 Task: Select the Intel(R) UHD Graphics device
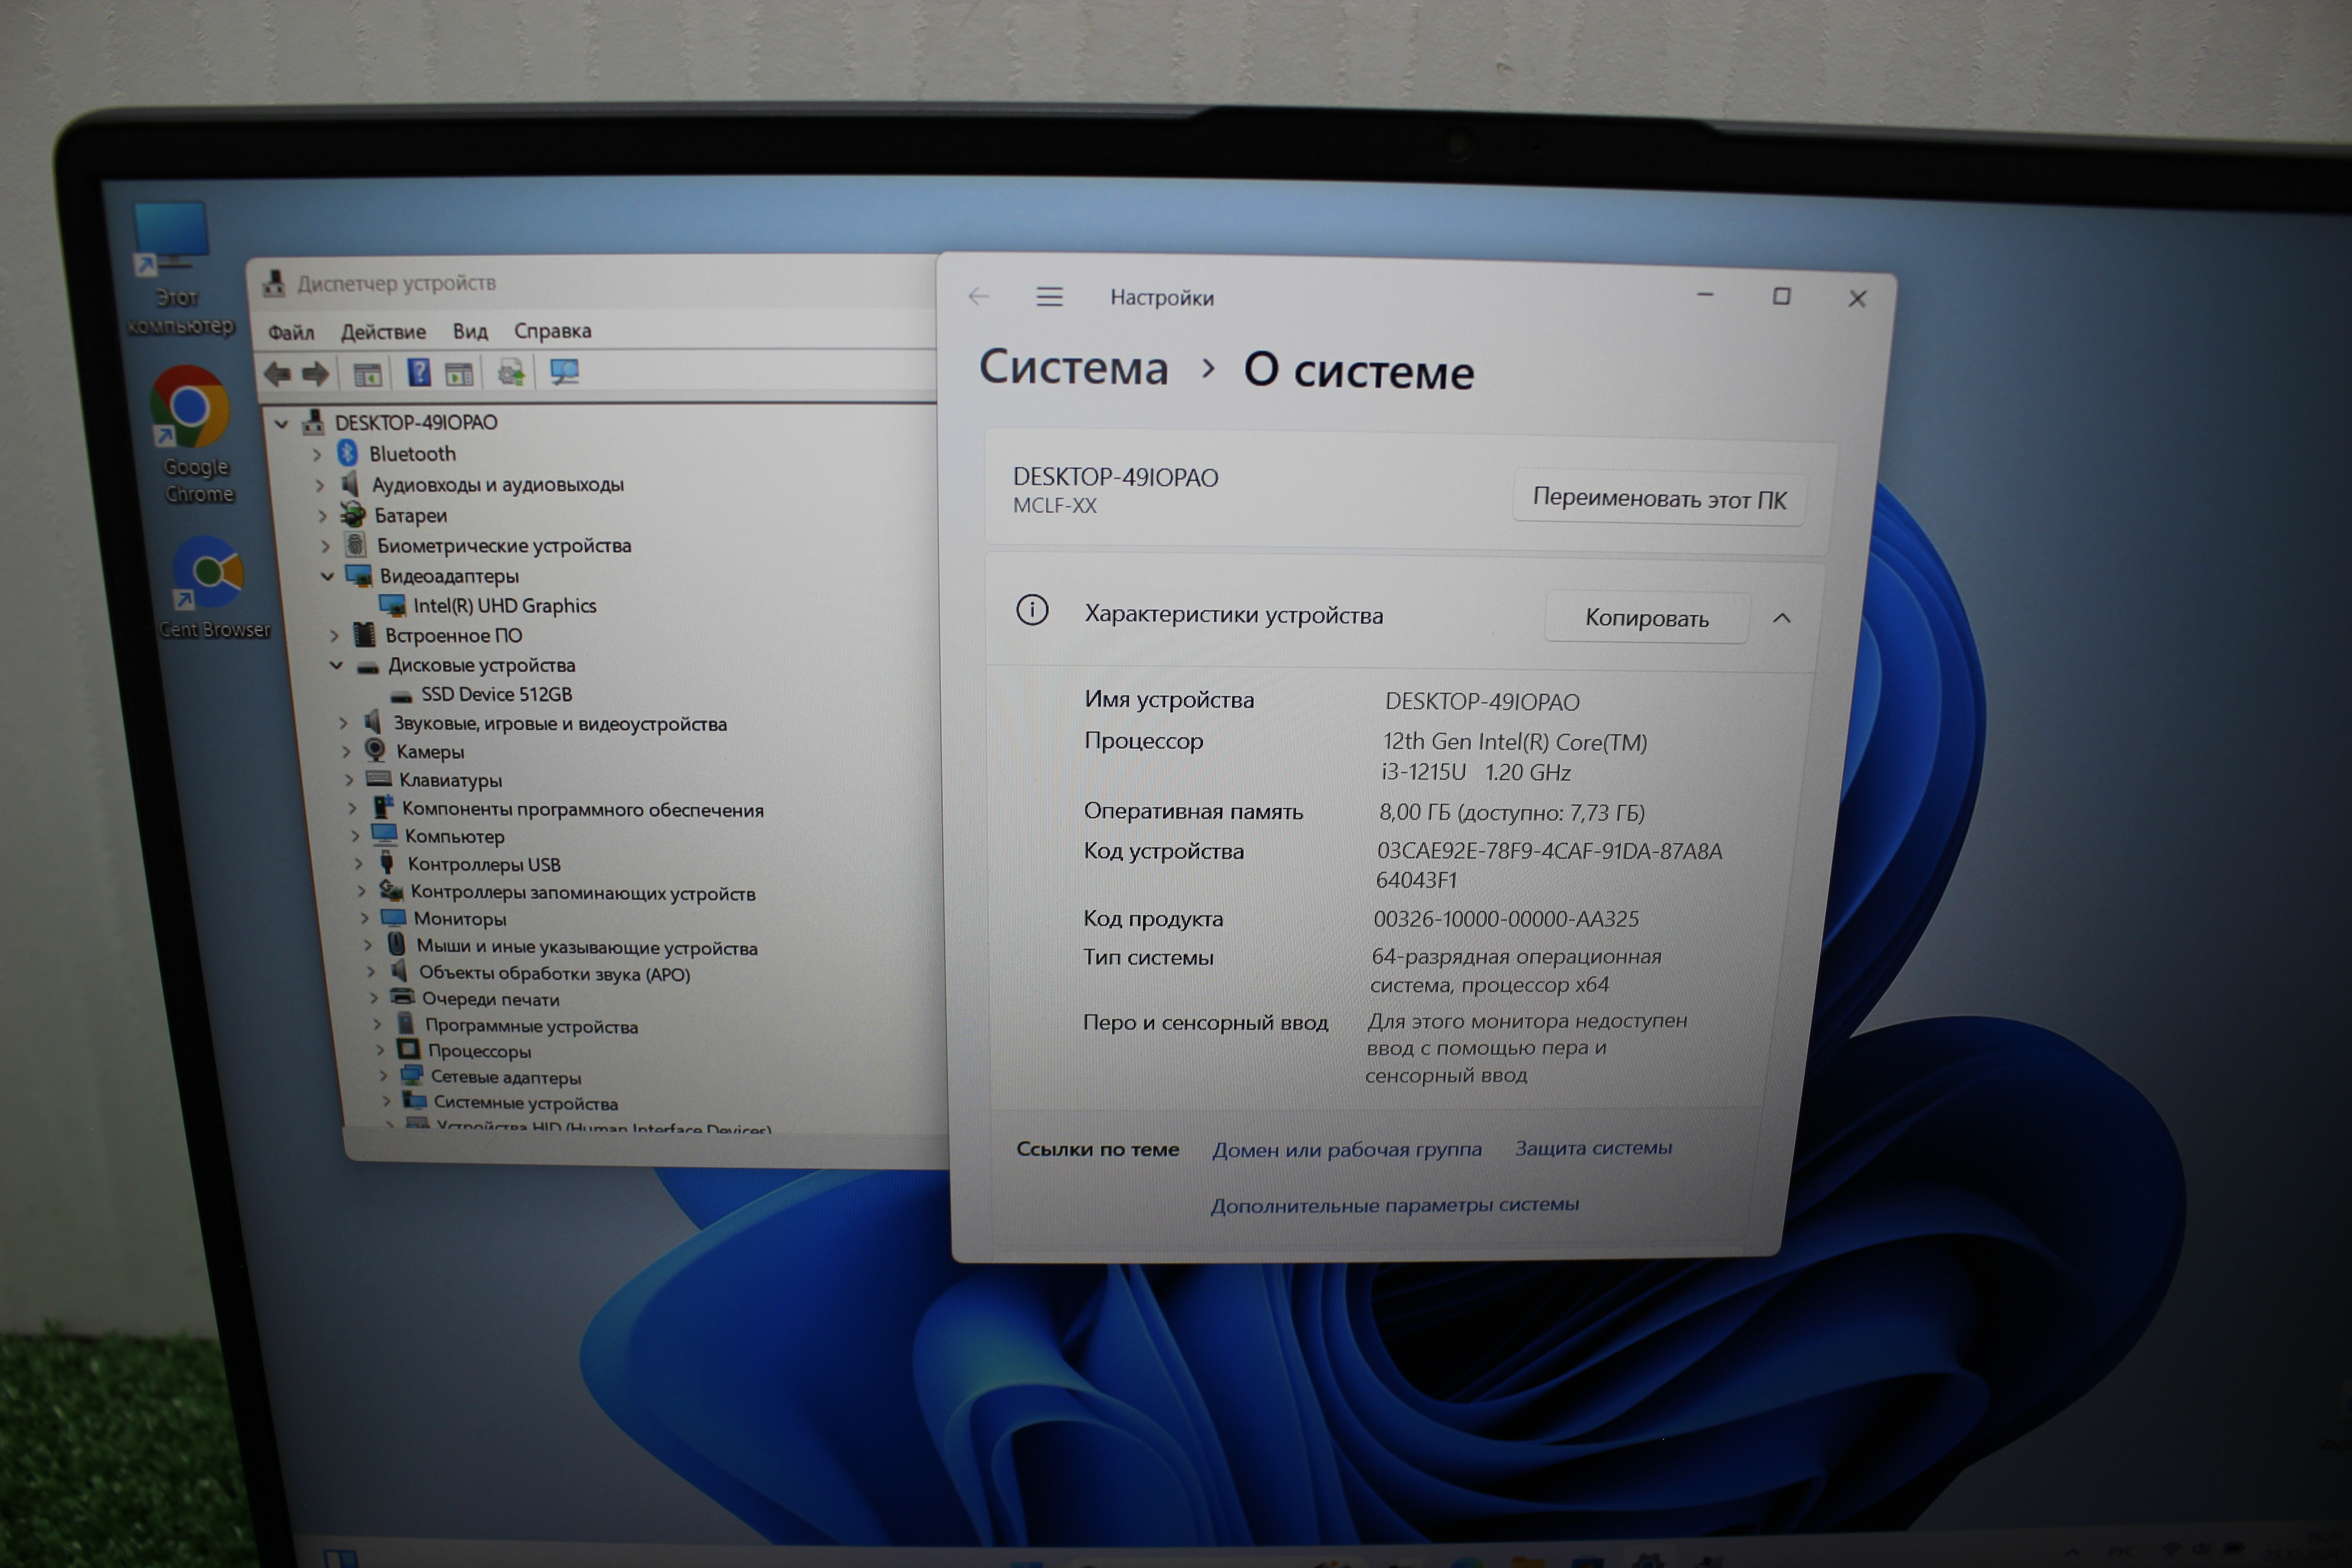pyautogui.click(x=504, y=606)
